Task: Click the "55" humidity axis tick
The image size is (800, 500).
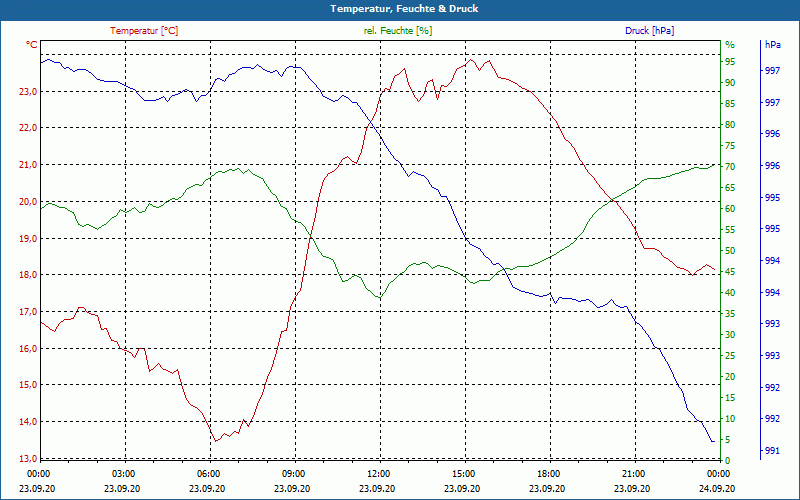Action: click(x=730, y=230)
